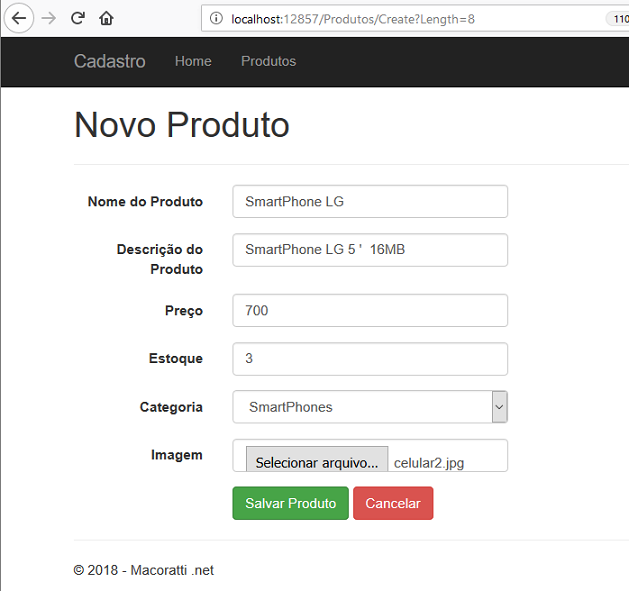Click Selecionar arquivo file button
Viewport: 629px width, 591px height.
point(317,459)
